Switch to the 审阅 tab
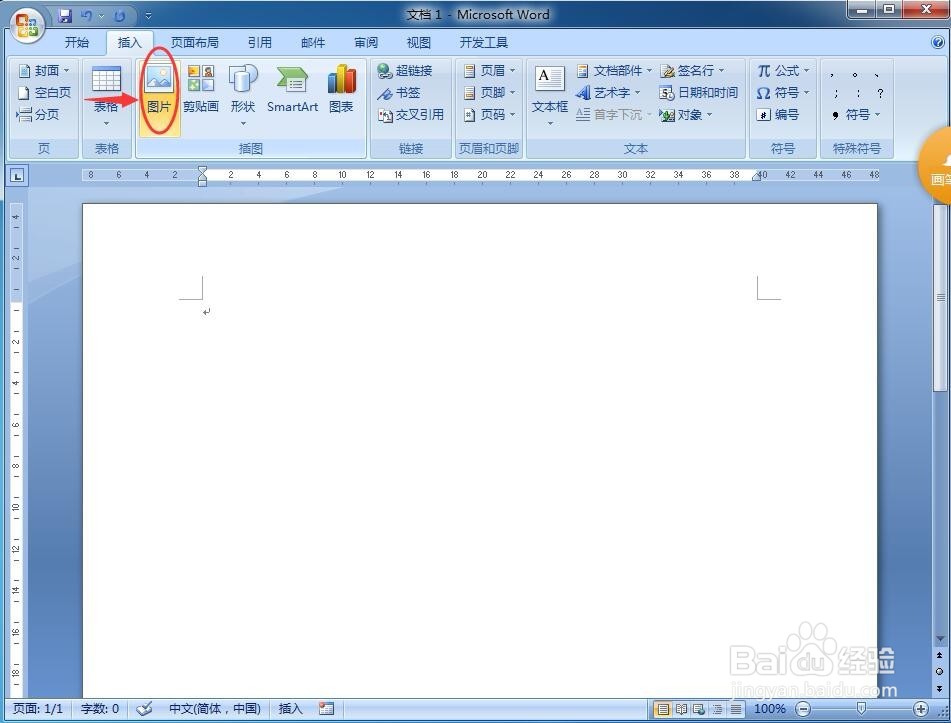The image size is (951, 723). [x=366, y=42]
